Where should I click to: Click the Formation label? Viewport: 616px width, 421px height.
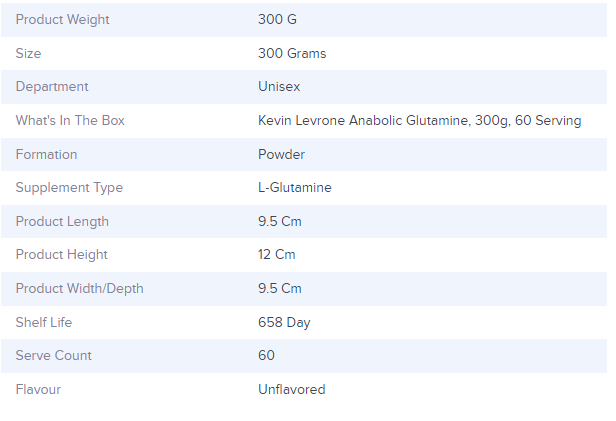tap(46, 155)
